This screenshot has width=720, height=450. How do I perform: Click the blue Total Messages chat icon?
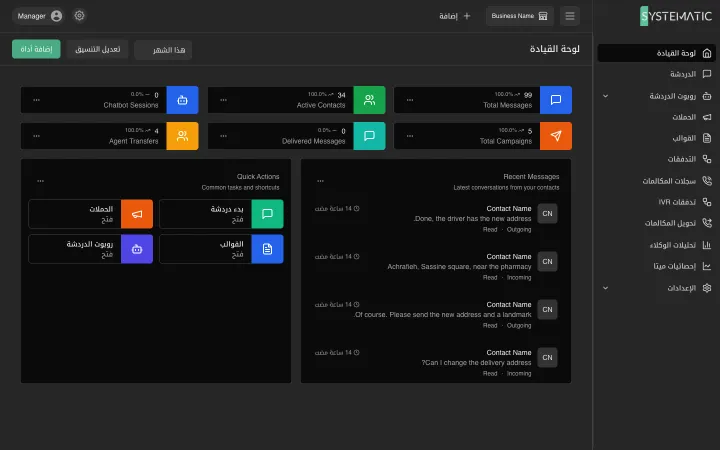pyautogui.click(x=556, y=100)
